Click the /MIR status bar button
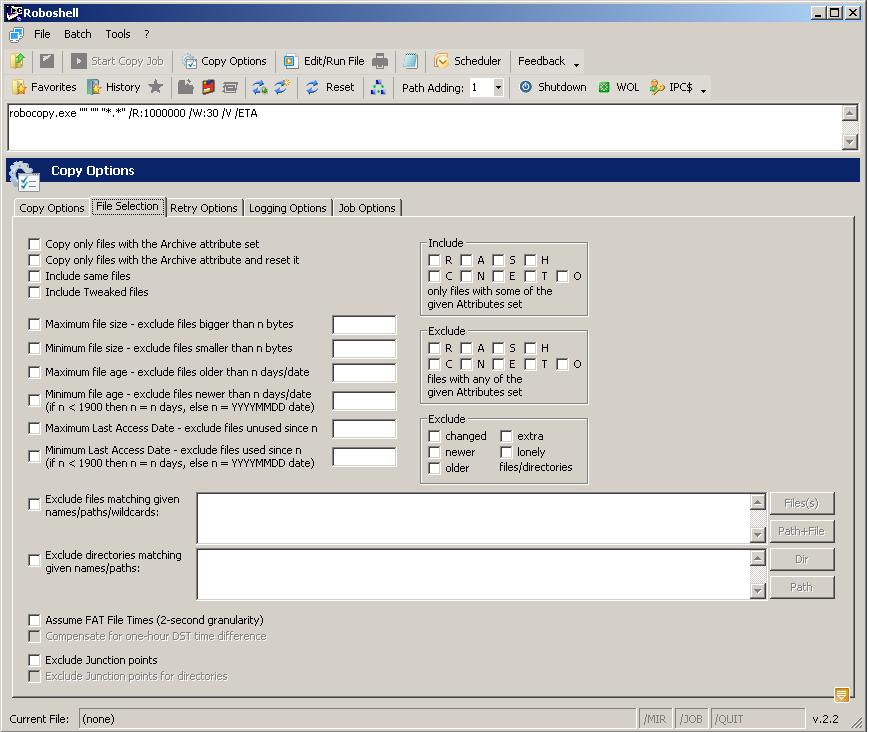The height and width of the screenshot is (732, 869). click(x=655, y=719)
